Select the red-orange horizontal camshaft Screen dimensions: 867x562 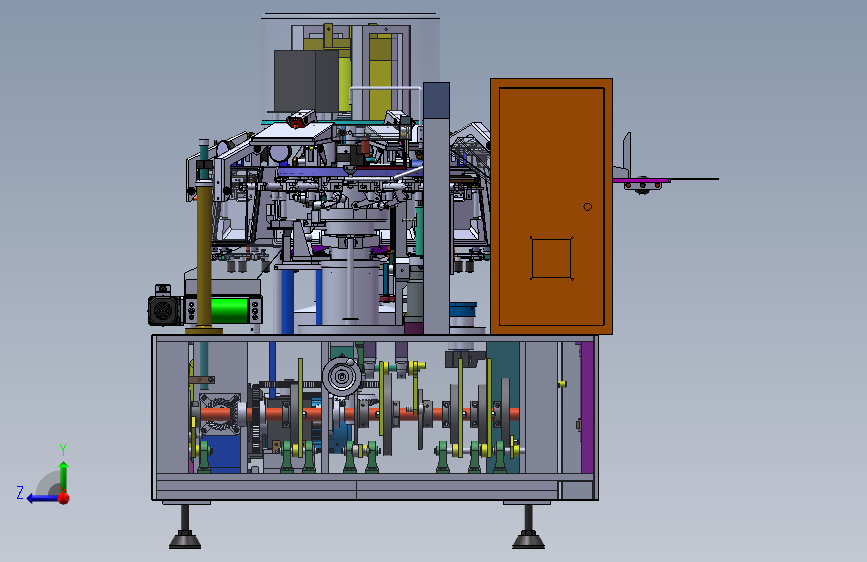coord(359,414)
